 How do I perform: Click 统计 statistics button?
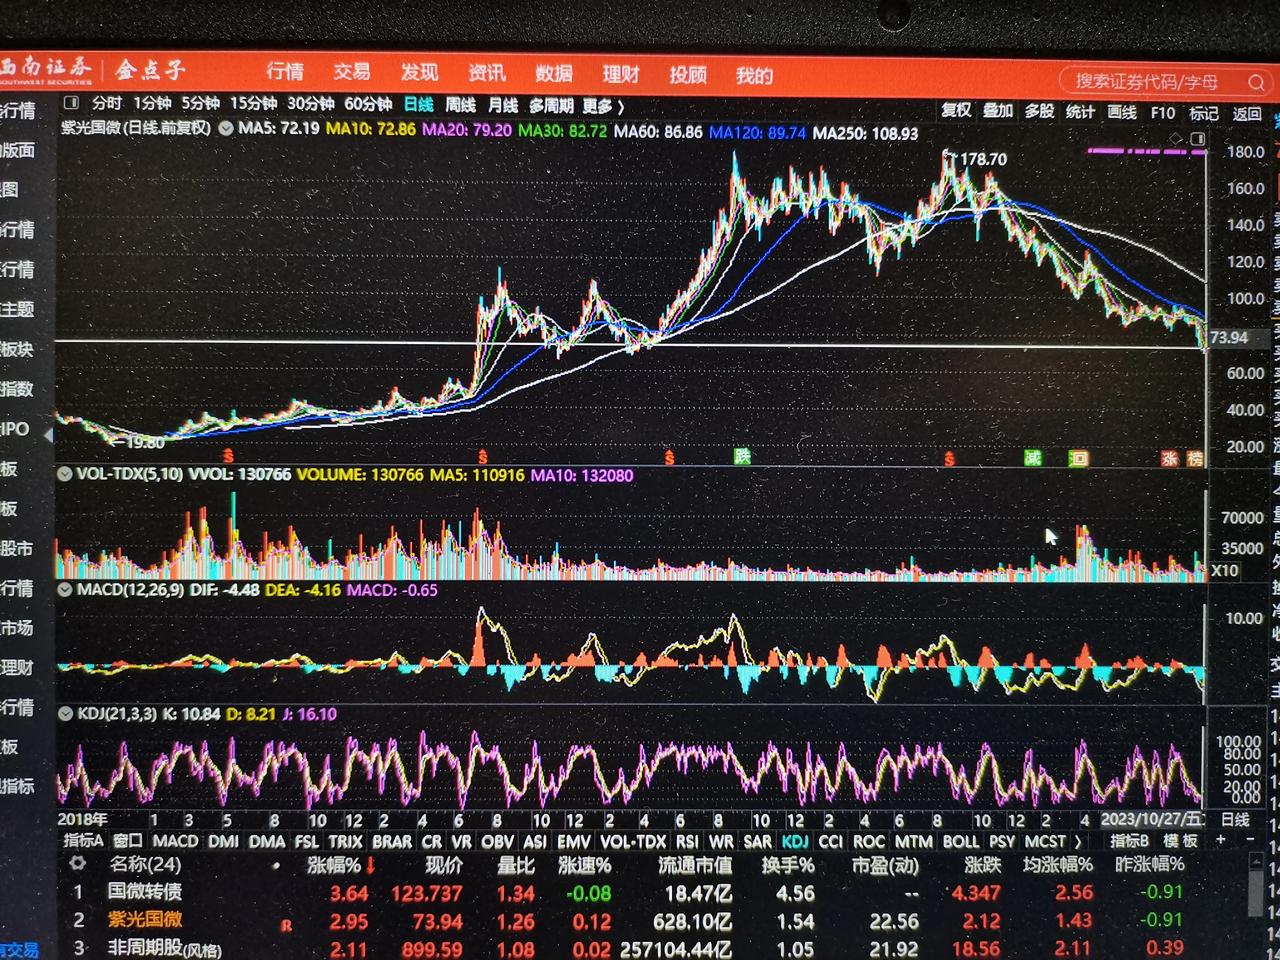click(1080, 112)
